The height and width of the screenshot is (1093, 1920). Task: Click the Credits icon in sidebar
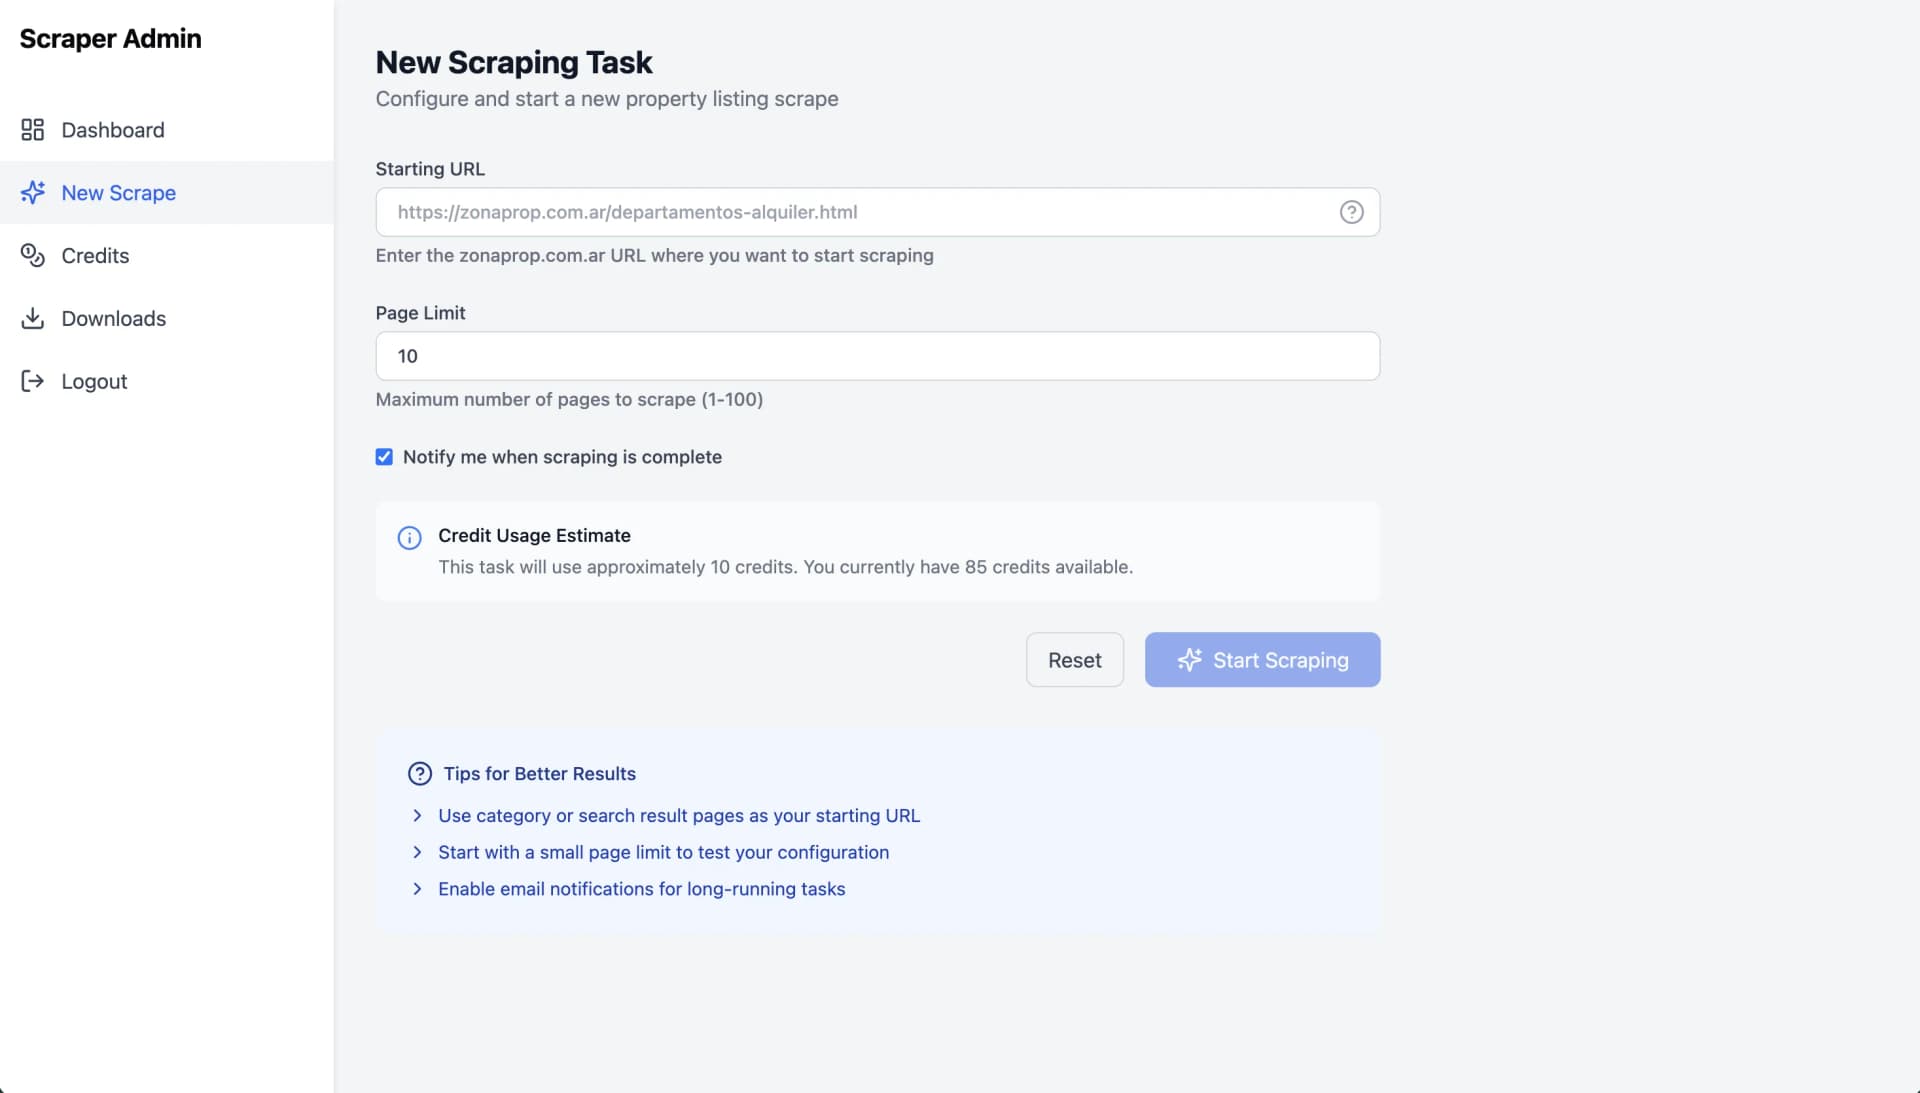tap(32, 254)
